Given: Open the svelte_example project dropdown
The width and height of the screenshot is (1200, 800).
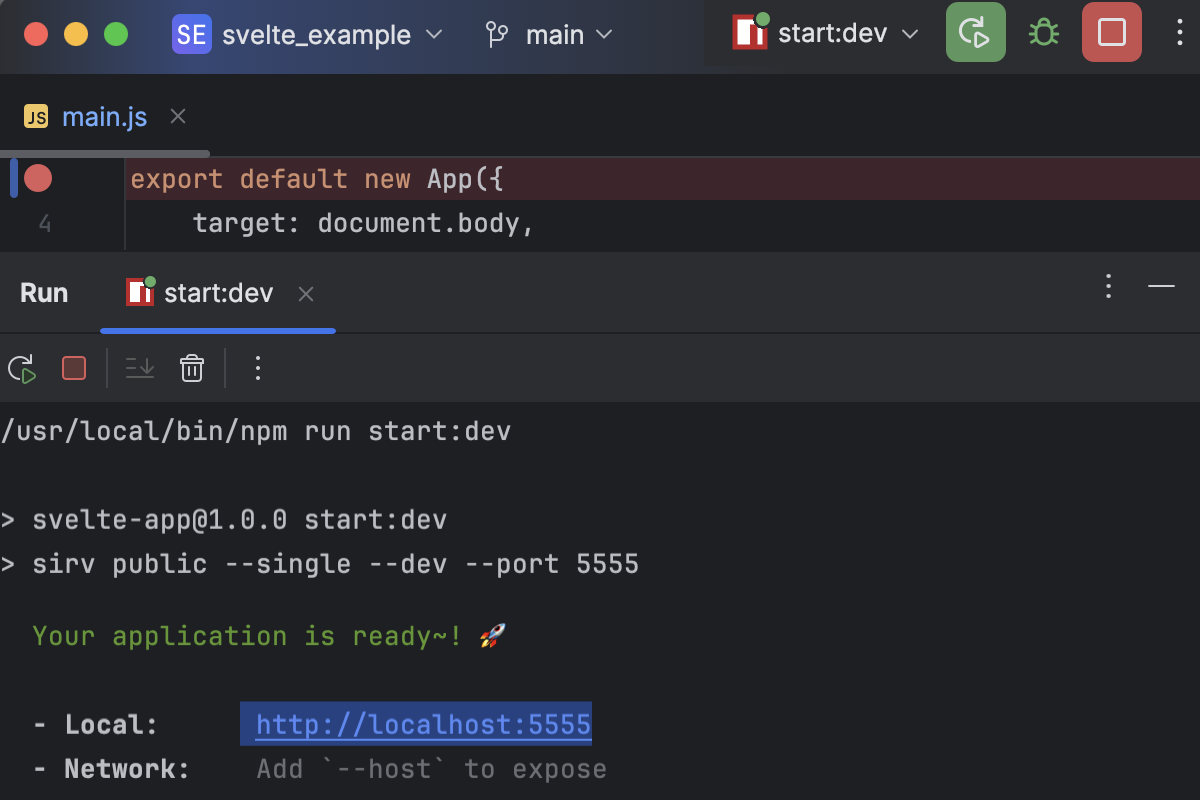Looking at the screenshot, I should click(310, 34).
